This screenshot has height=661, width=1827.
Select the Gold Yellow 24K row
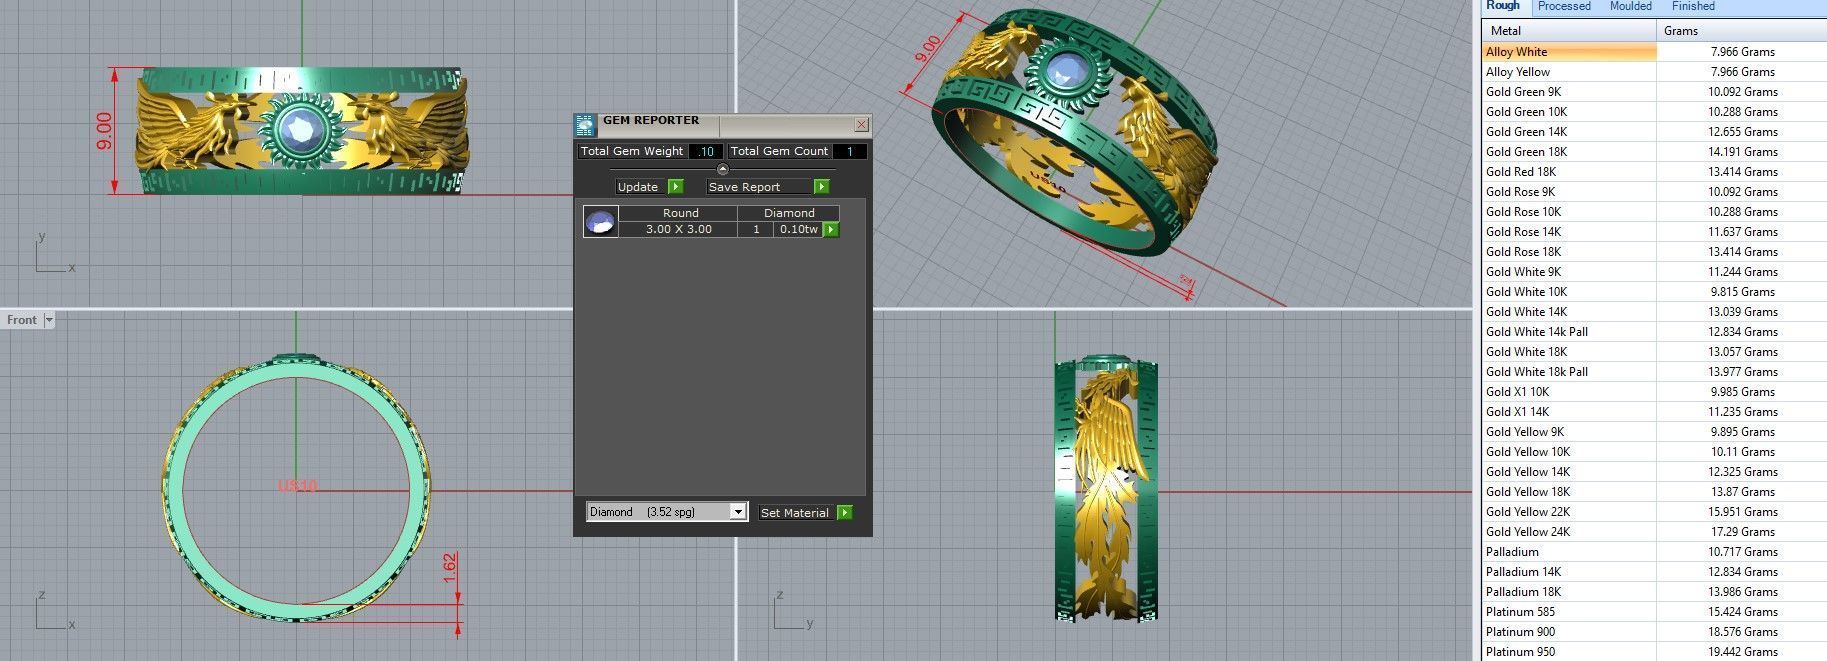(x=1654, y=532)
